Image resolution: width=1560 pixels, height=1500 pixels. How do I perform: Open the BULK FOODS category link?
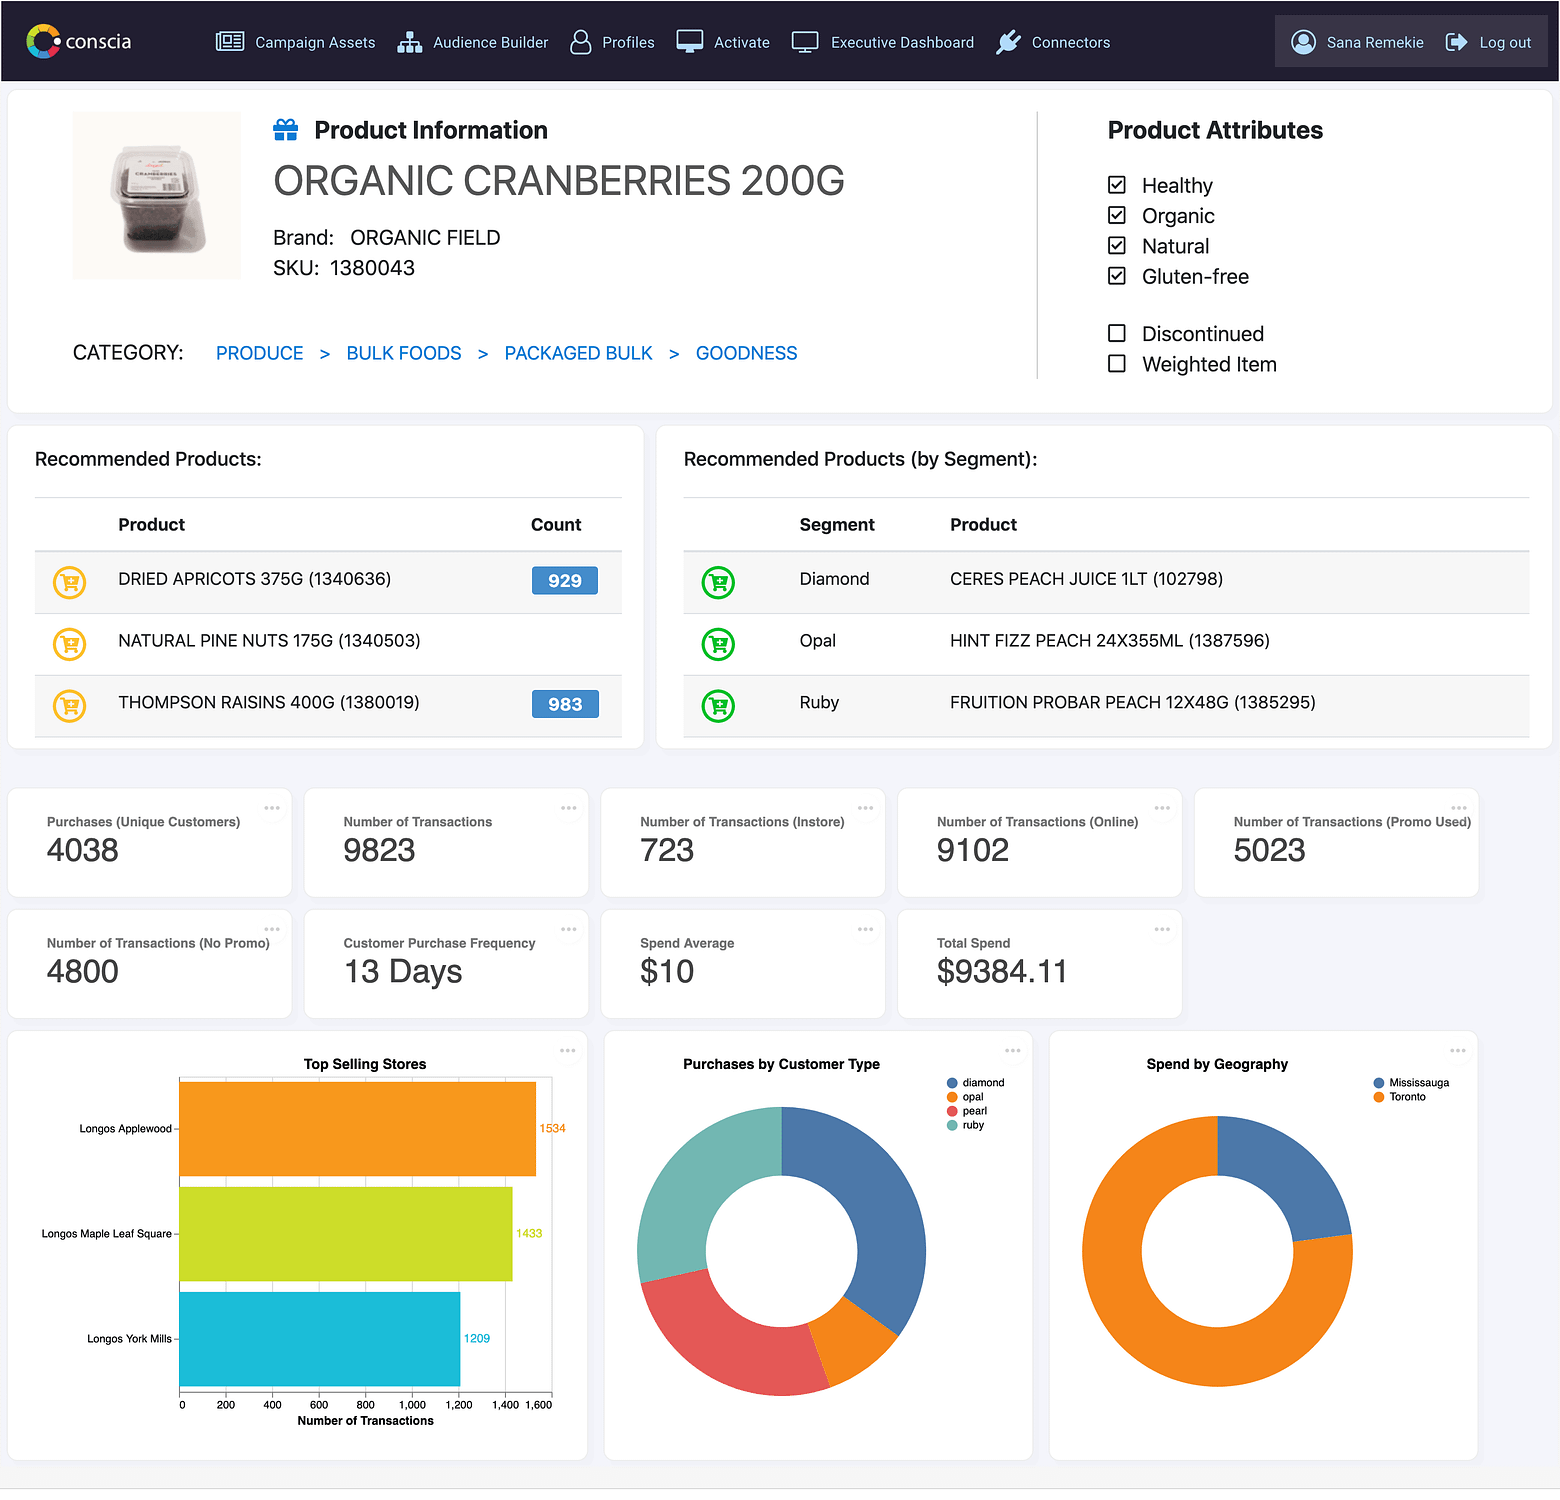(404, 353)
